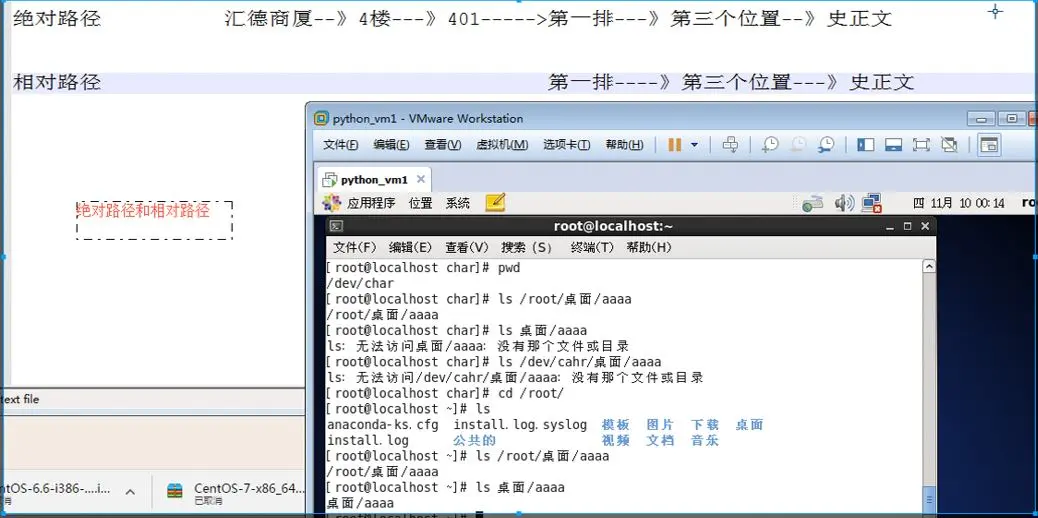Click install.log.syslog in terminal output
This screenshot has height=518, width=1038.
pos(520,425)
